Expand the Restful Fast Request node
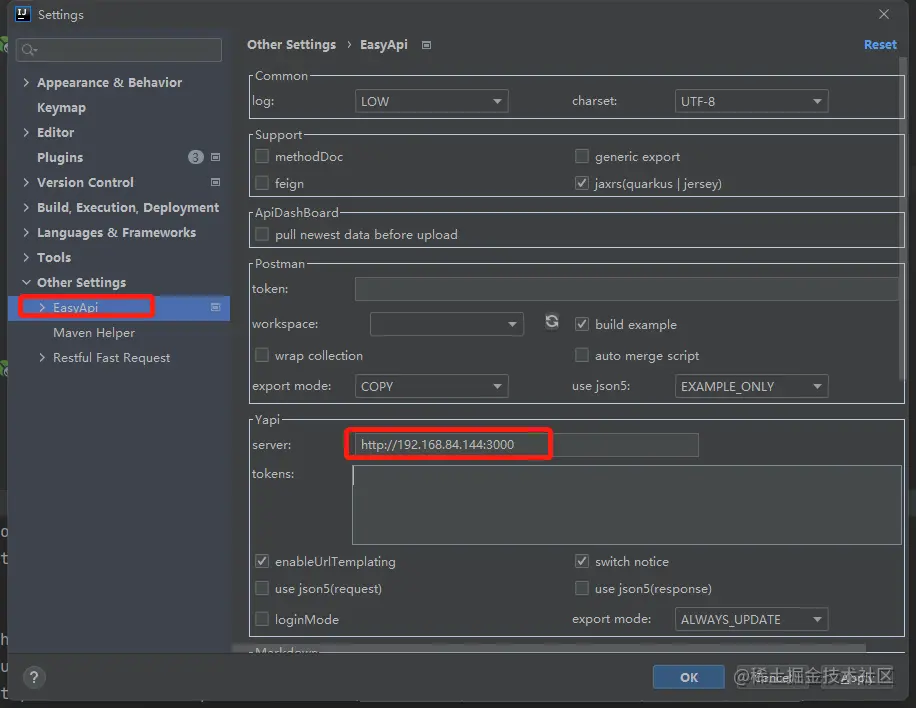 [x=42, y=358]
